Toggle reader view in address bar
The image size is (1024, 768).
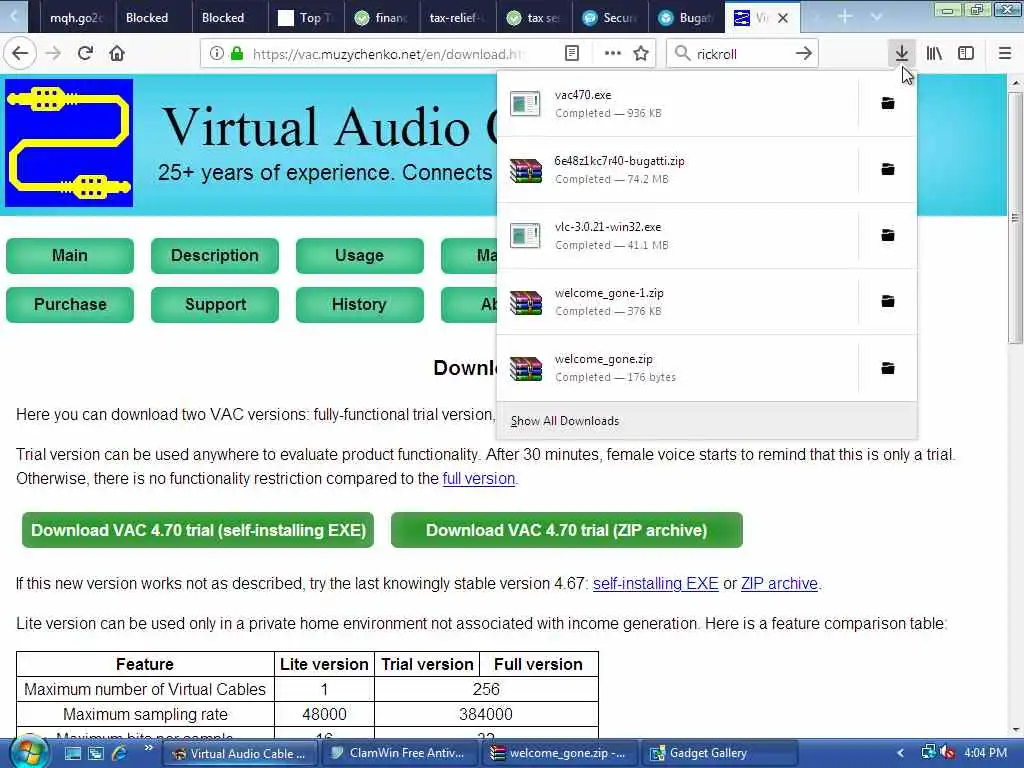[571, 54]
